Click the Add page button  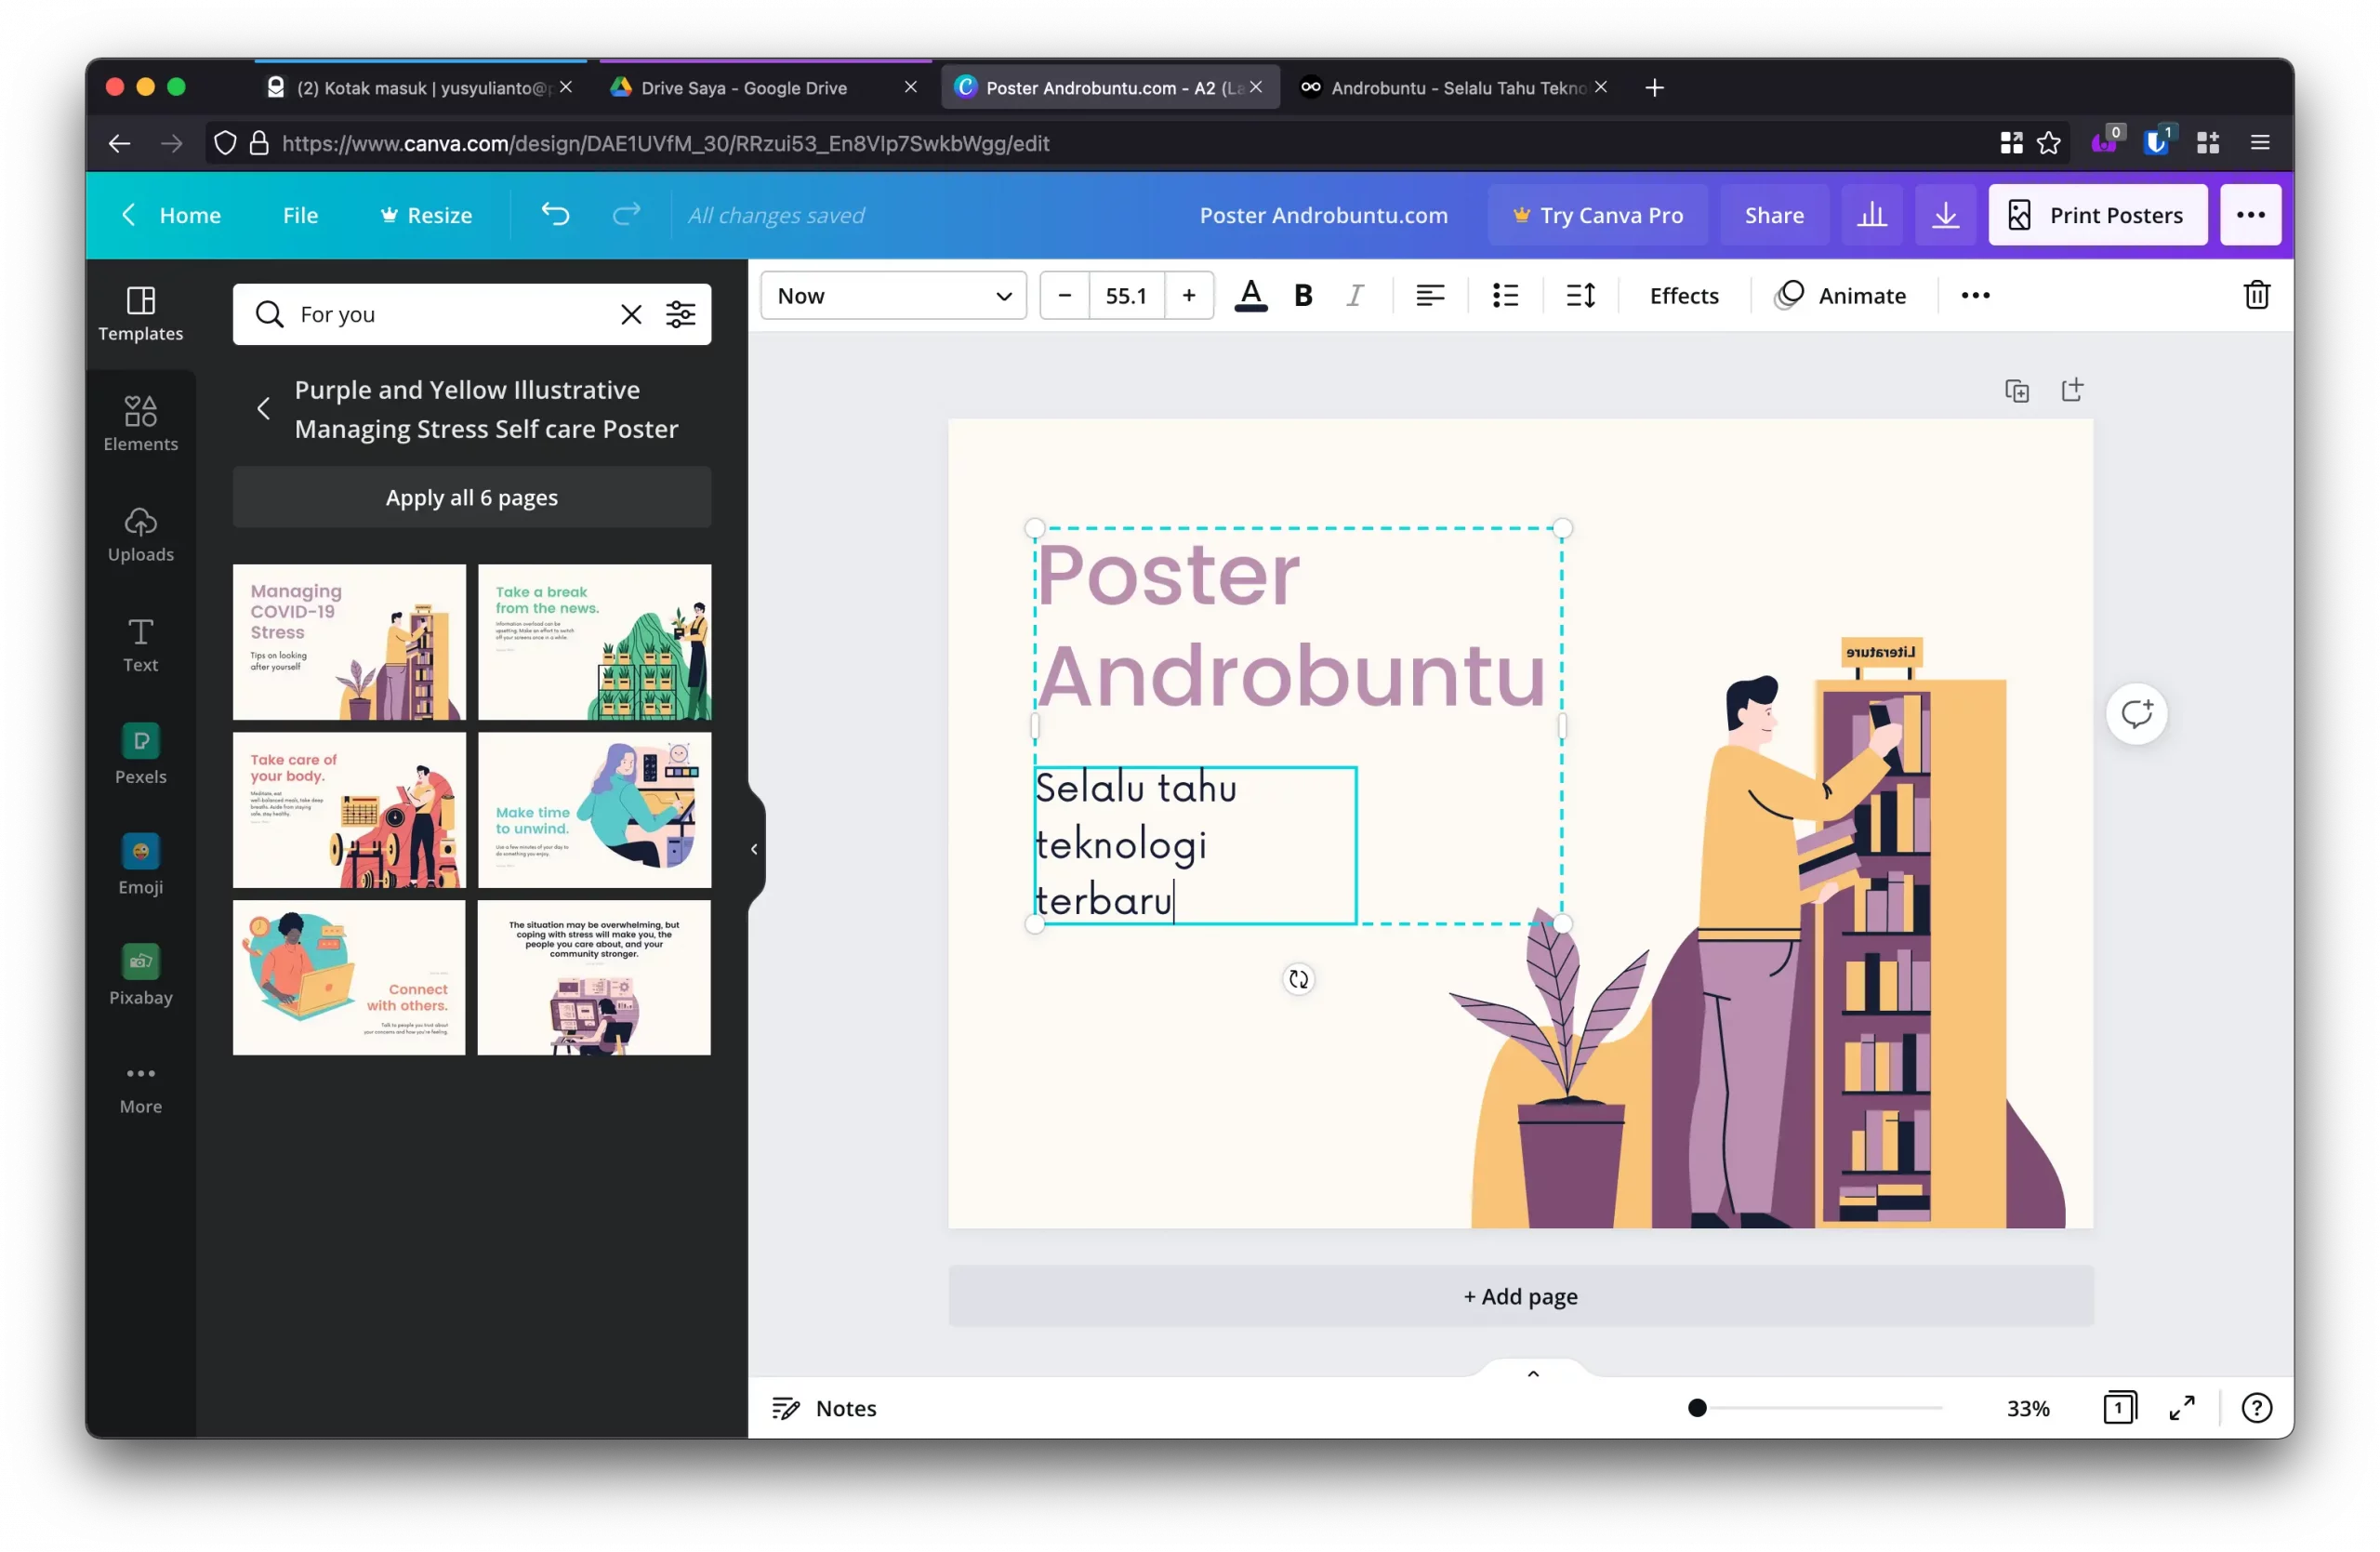(1520, 1296)
